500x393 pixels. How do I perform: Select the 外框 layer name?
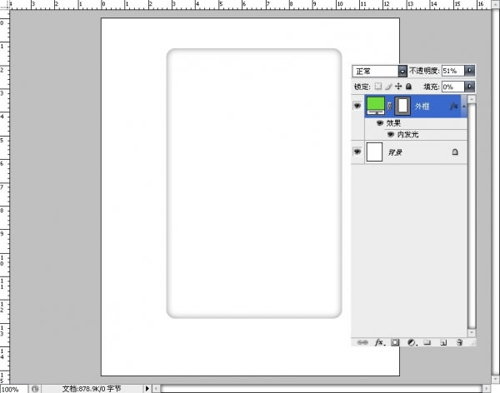click(x=422, y=106)
